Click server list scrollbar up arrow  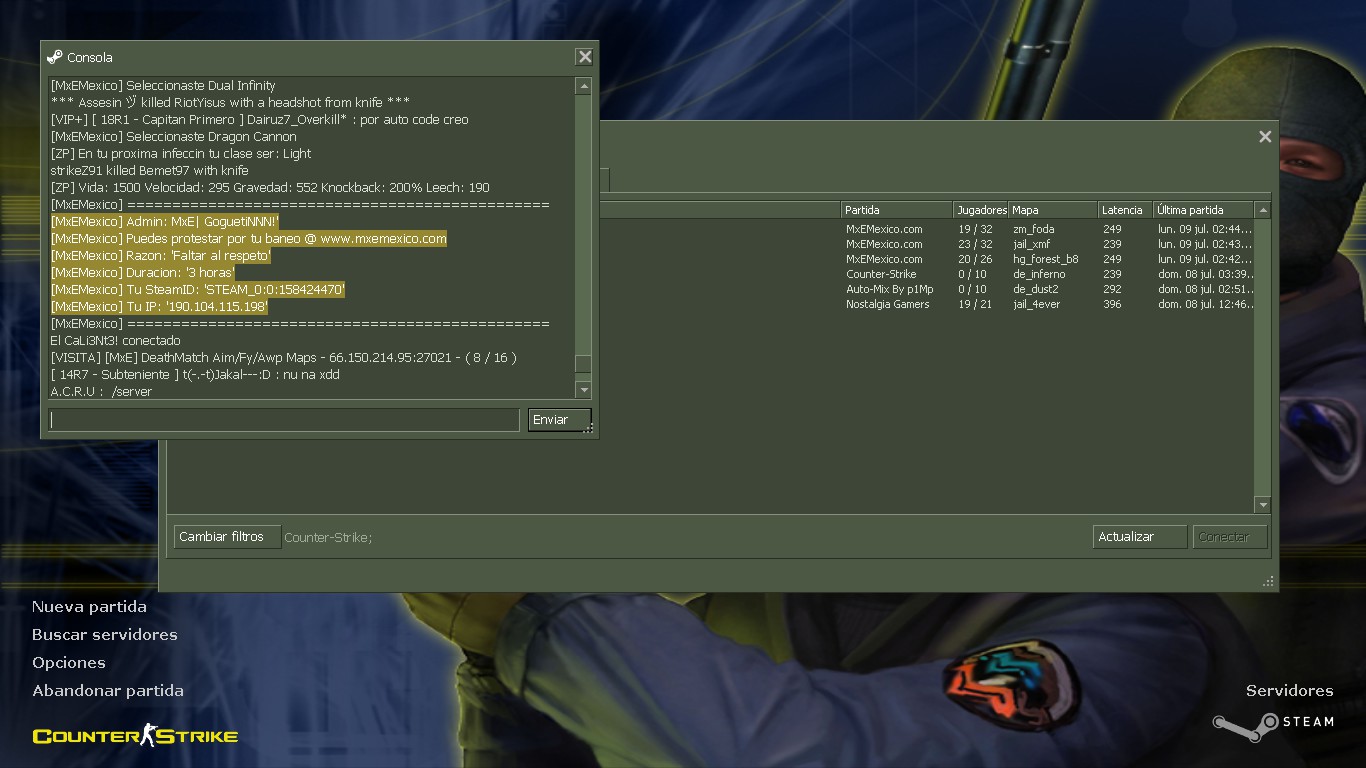click(1262, 210)
